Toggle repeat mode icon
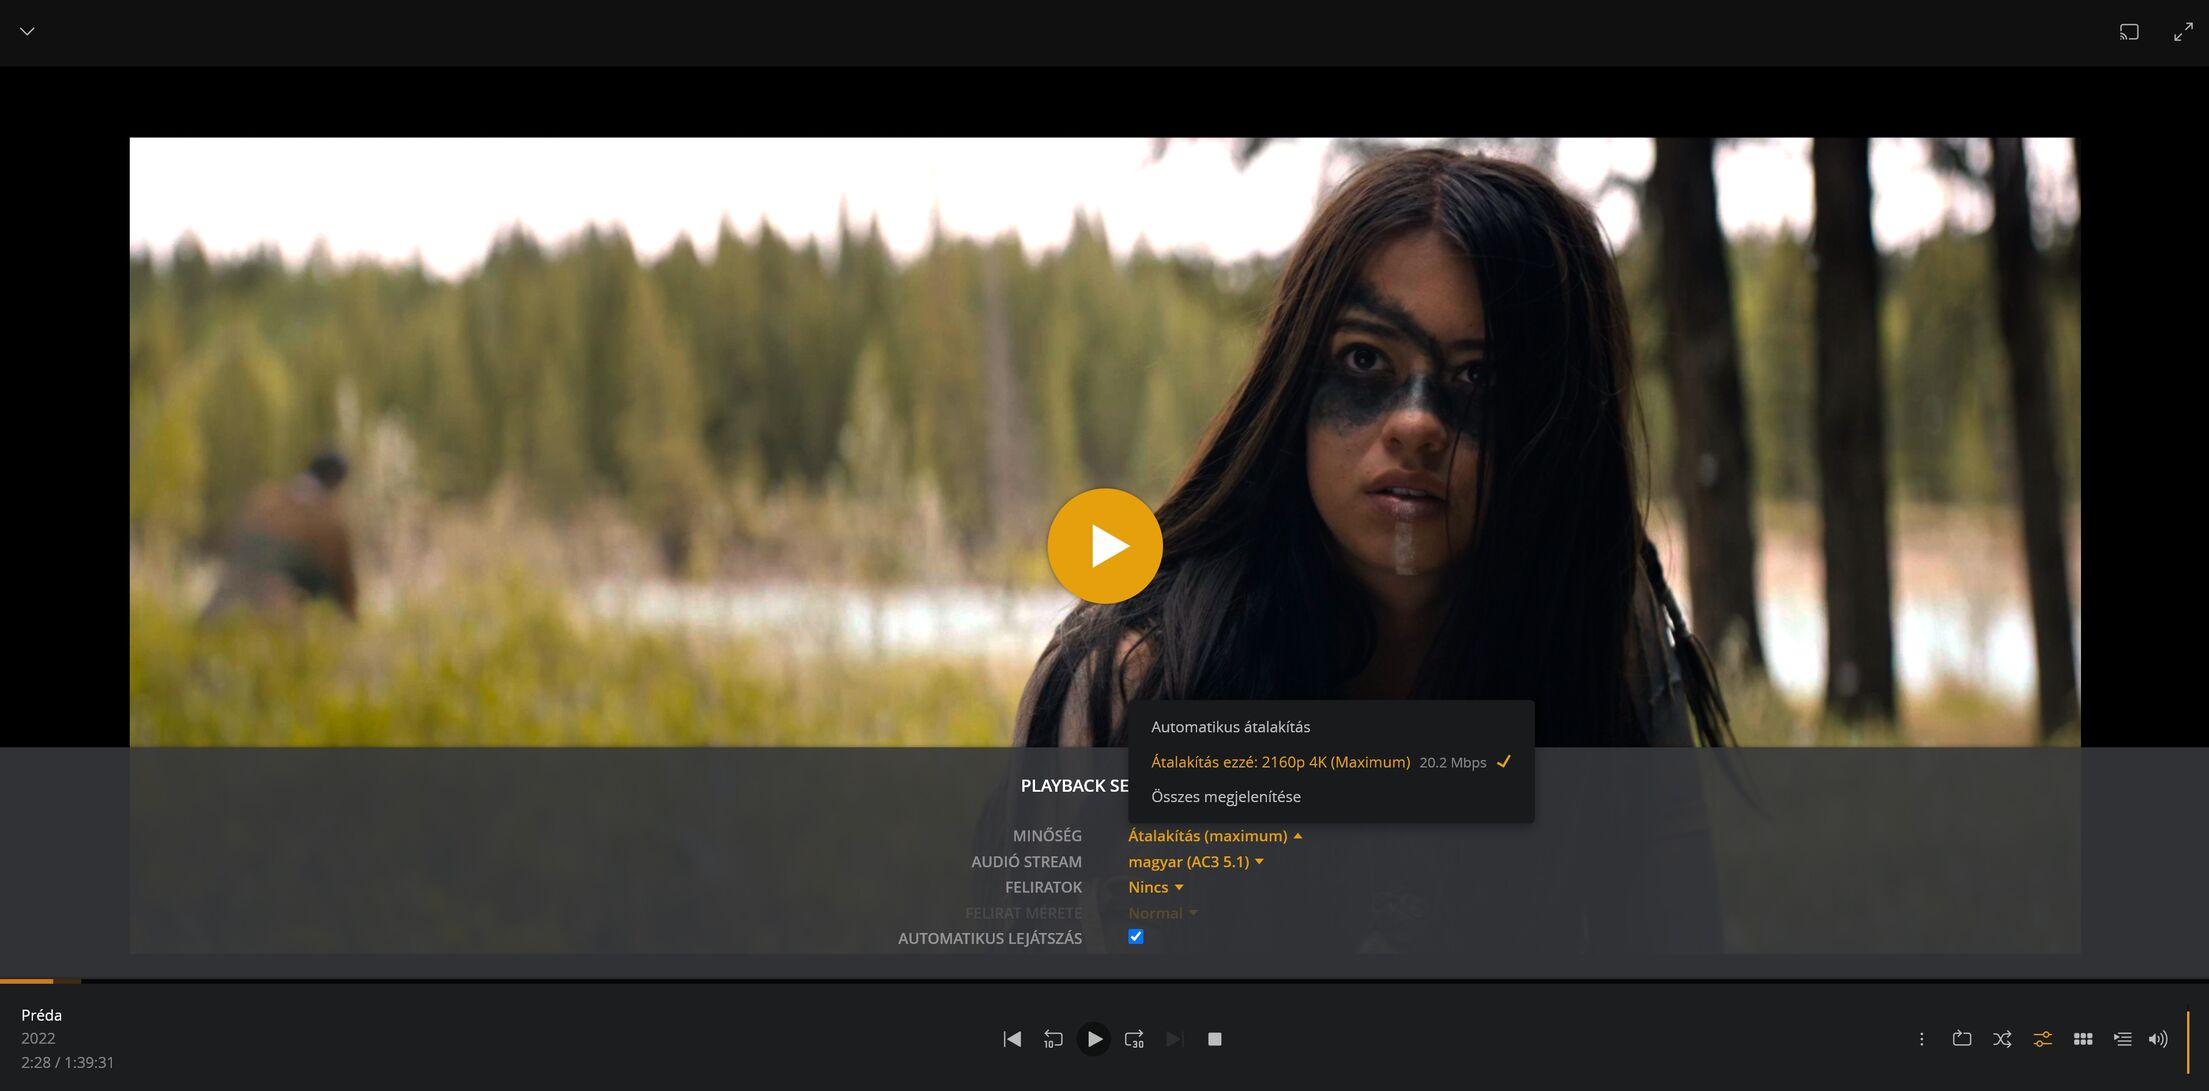This screenshot has width=2209, height=1091. point(1962,1039)
